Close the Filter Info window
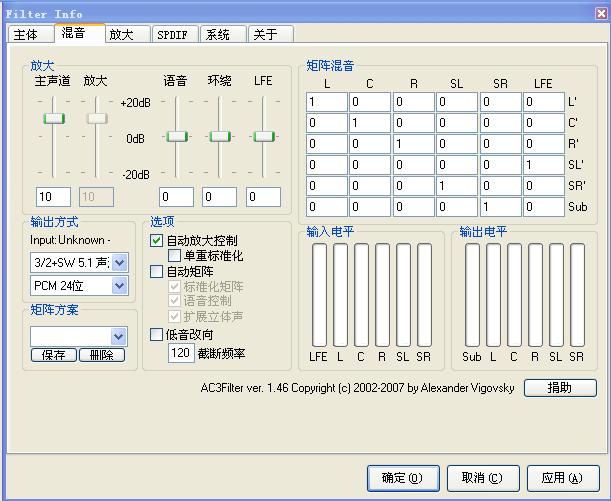611x501 pixels. point(601,13)
